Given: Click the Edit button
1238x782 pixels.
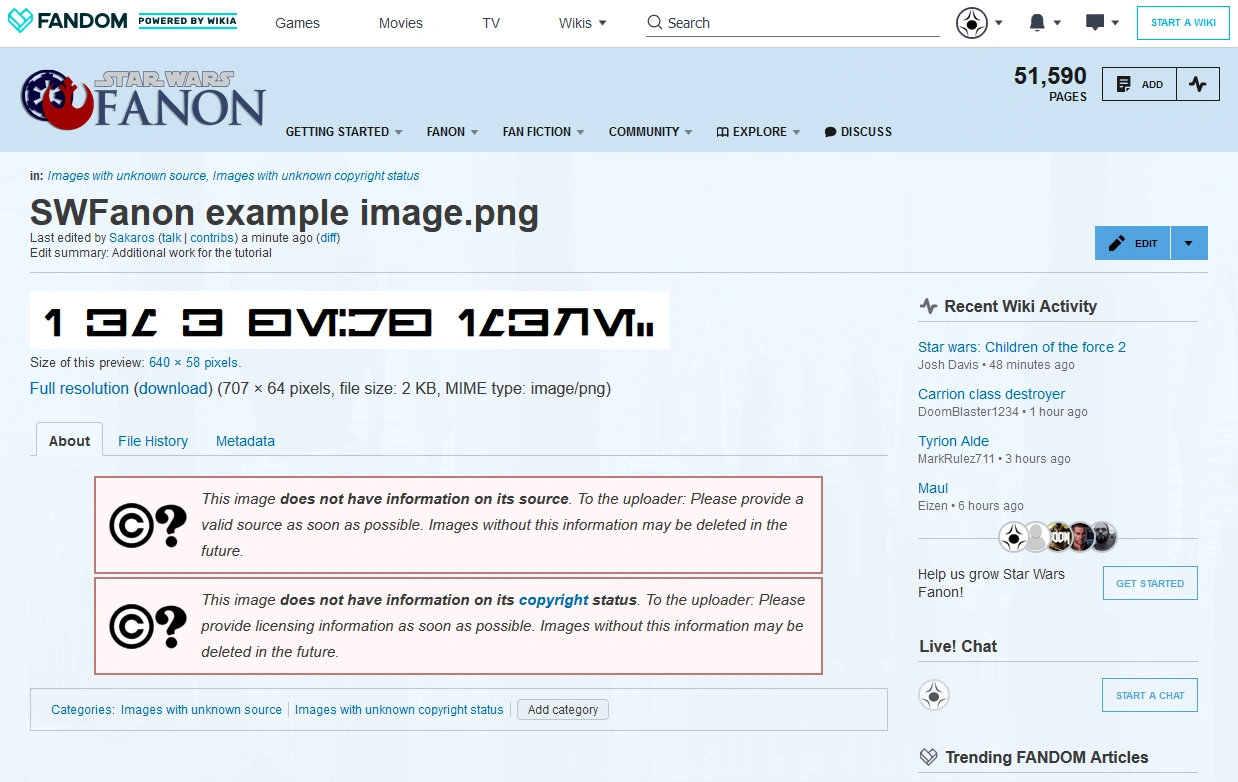Looking at the screenshot, I should pyautogui.click(x=1133, y=243).
